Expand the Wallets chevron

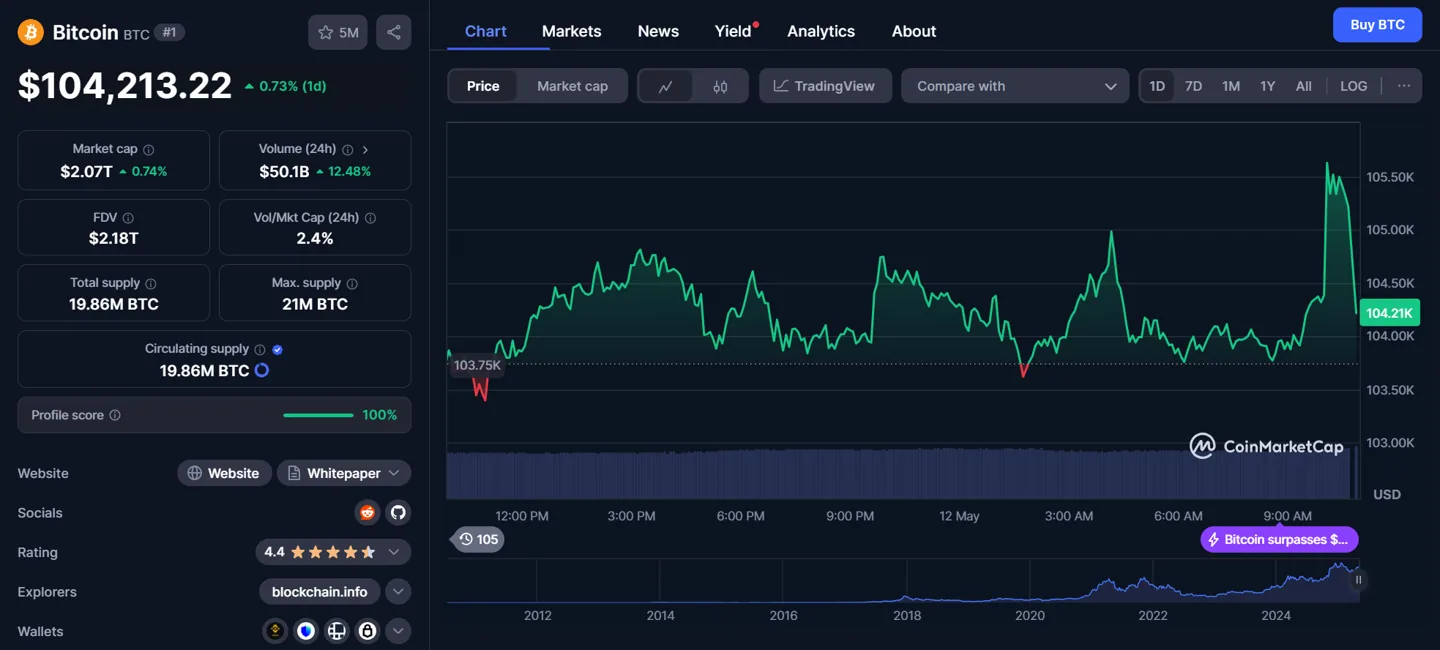[398, 631]
